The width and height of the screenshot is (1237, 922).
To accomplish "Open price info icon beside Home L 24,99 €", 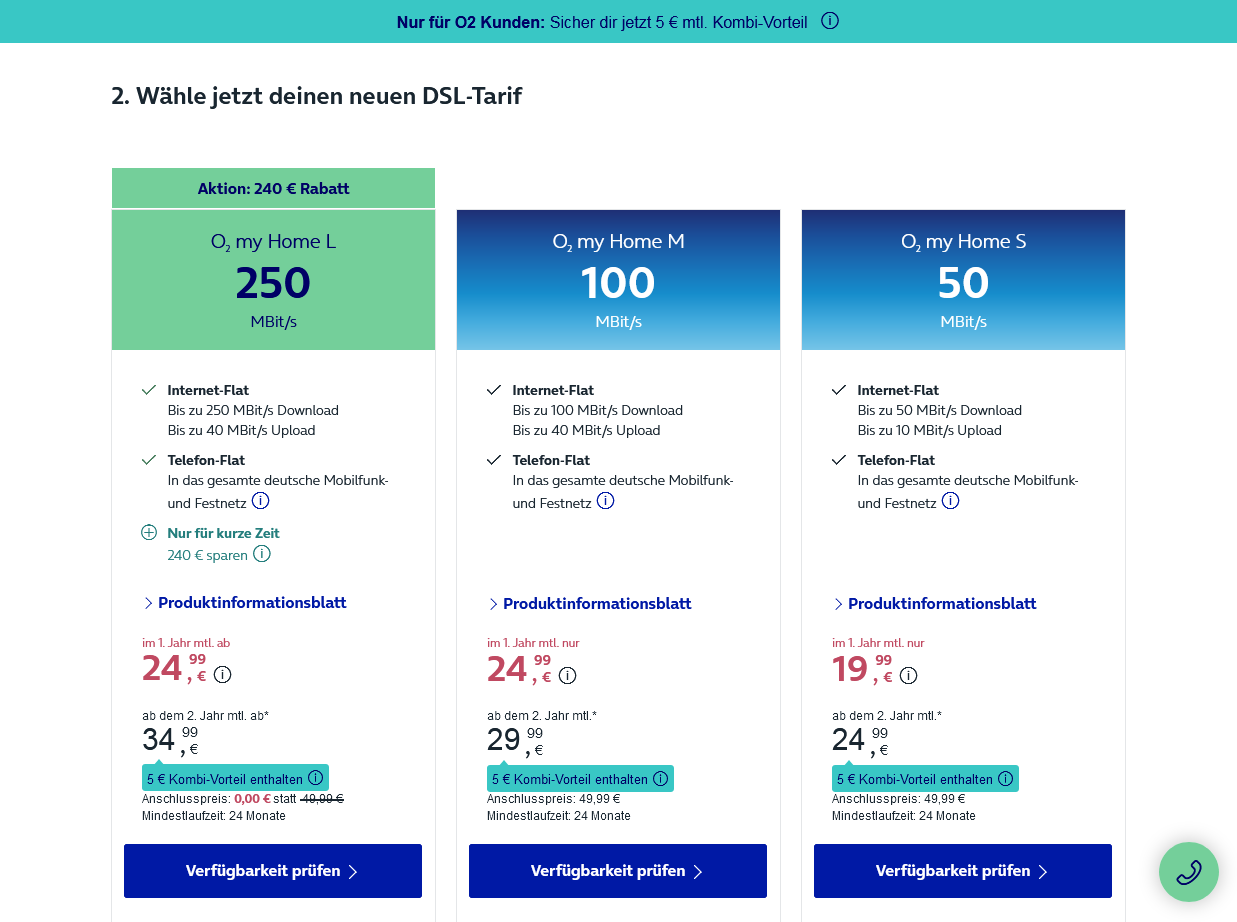I will pos(223,675).
